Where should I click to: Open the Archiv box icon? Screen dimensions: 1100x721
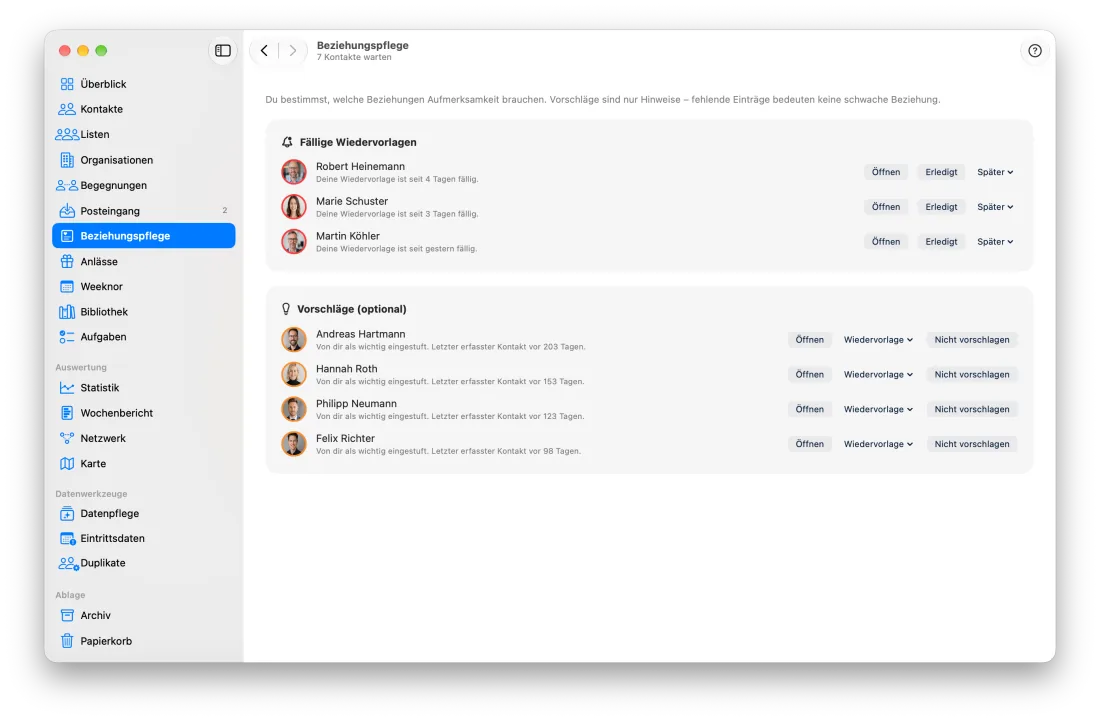tap(67, 616)
